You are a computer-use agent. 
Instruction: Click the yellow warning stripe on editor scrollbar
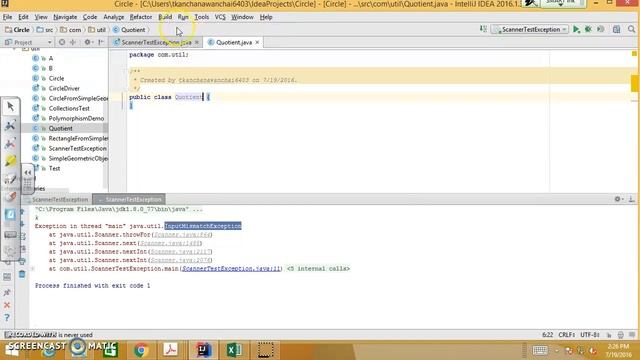(635, 83)
